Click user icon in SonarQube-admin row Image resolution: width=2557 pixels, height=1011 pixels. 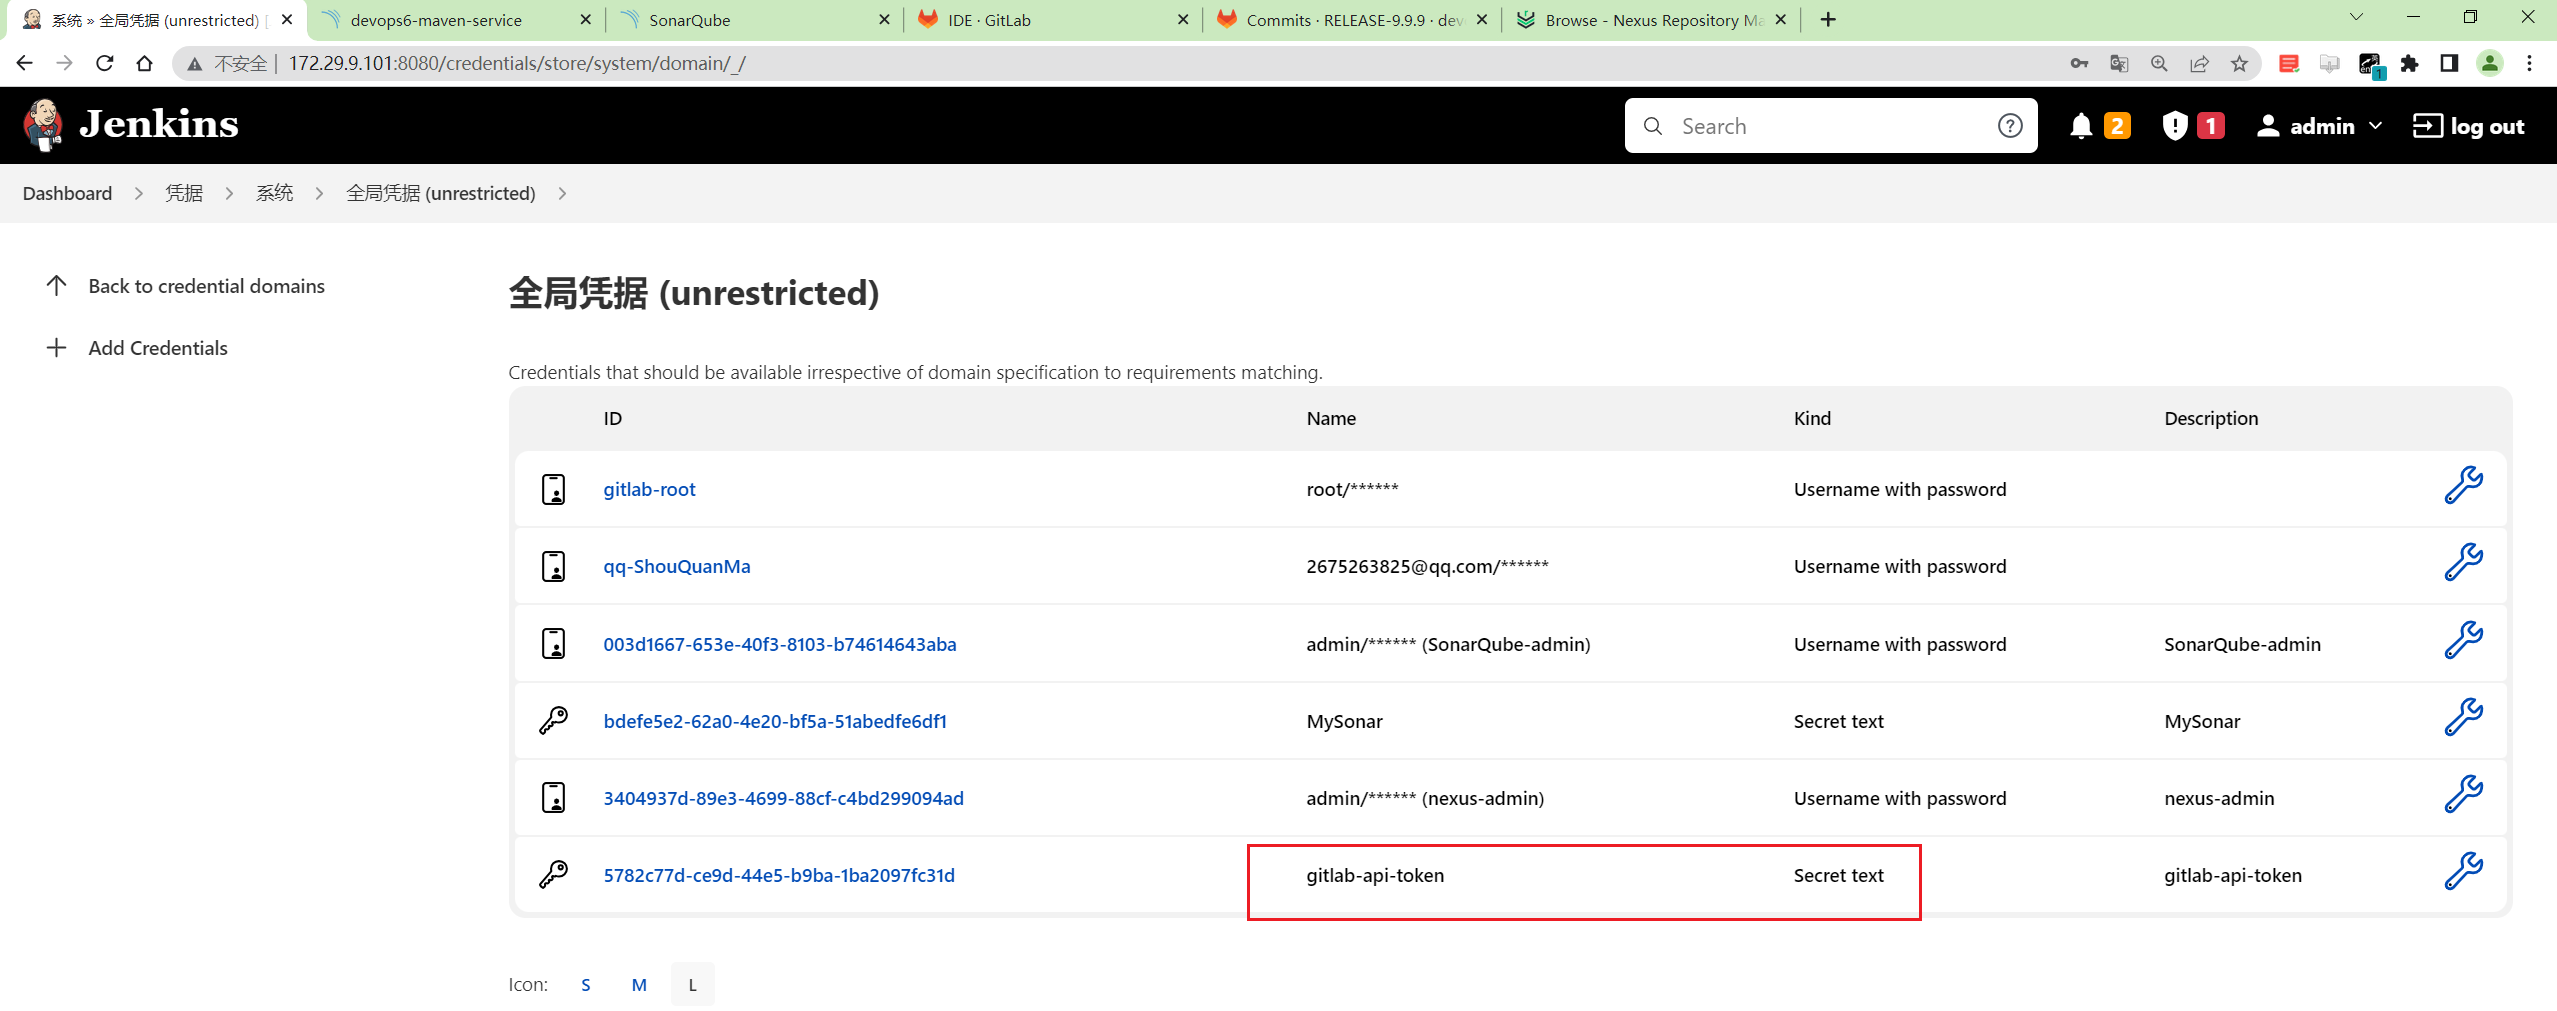(x=553, y=644)
